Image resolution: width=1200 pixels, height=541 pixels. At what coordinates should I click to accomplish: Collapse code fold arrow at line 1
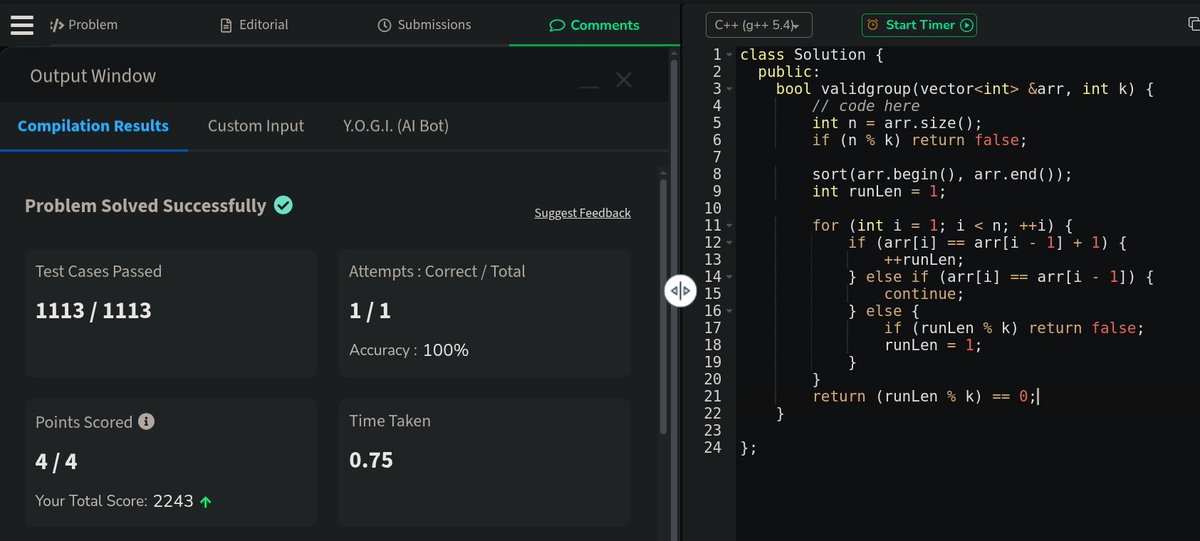tap(730, 55)
